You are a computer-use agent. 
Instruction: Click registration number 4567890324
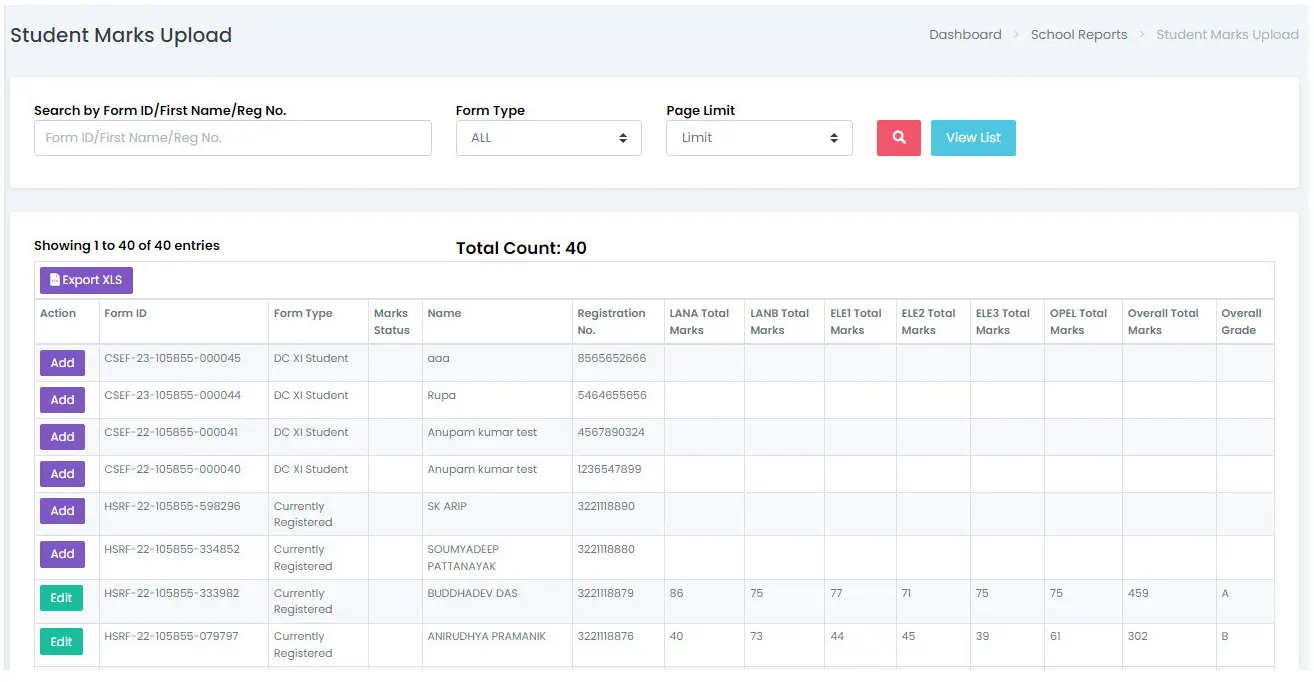click(611, 432)
